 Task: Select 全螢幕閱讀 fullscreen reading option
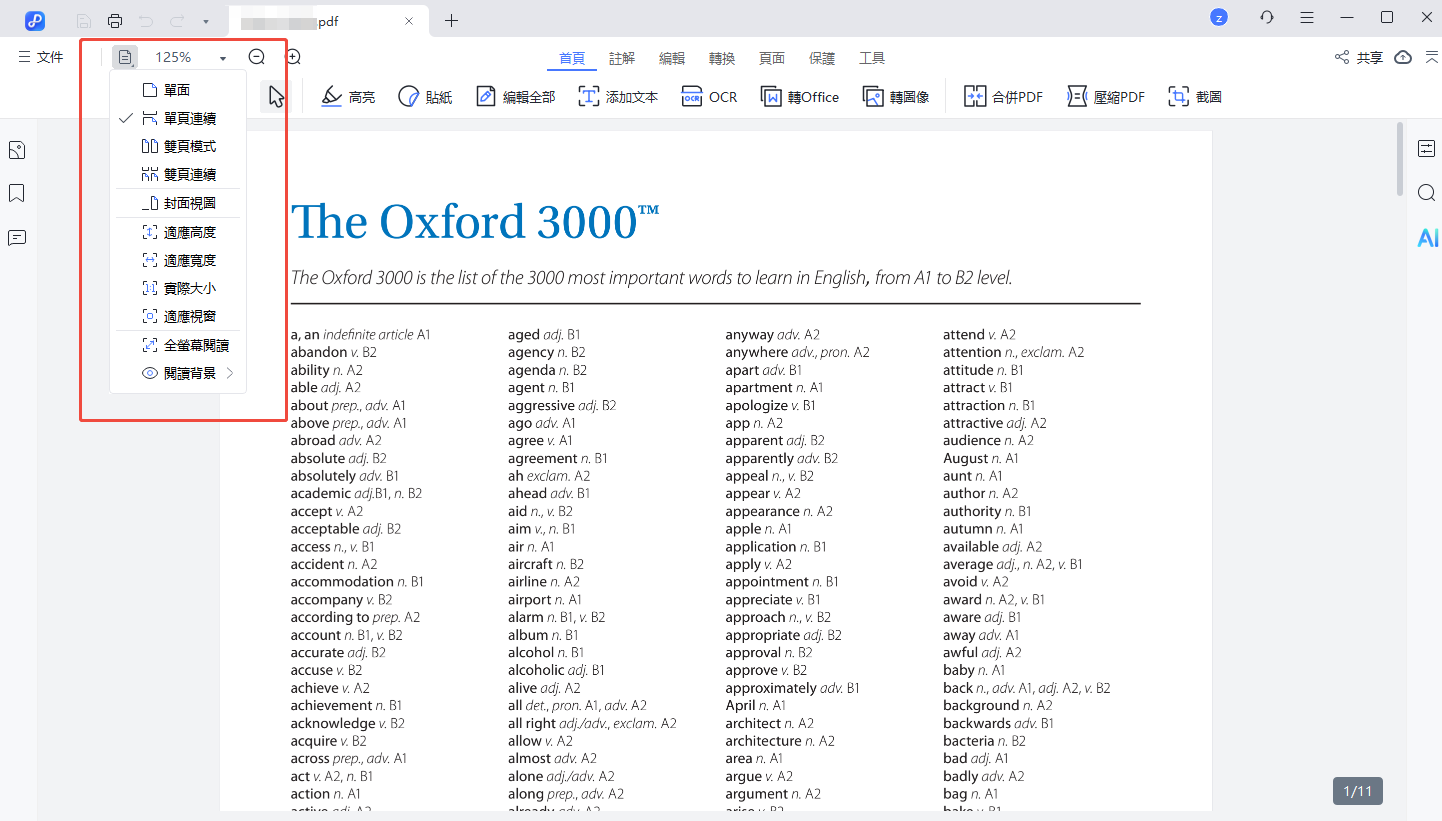[178, 345]
